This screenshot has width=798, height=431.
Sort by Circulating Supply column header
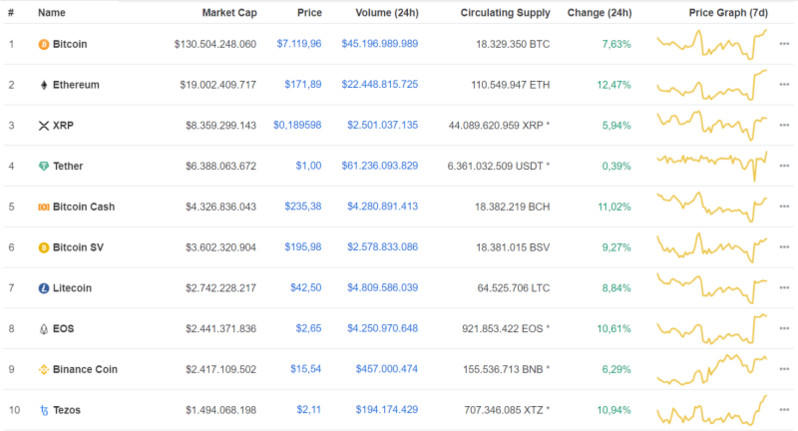504,13
